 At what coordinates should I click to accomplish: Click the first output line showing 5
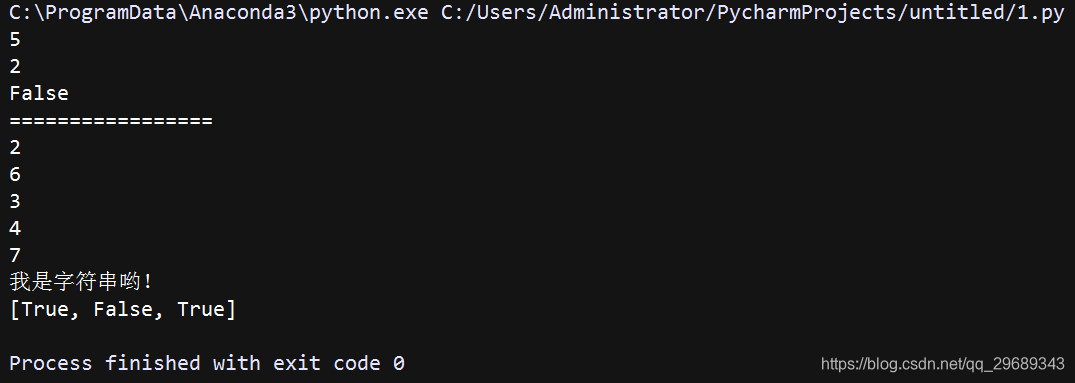pyautogui.click(x=15, y=40)
